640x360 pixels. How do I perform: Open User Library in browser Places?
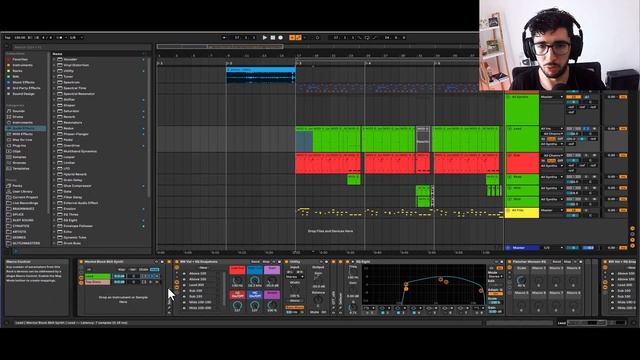click(22, 191)
